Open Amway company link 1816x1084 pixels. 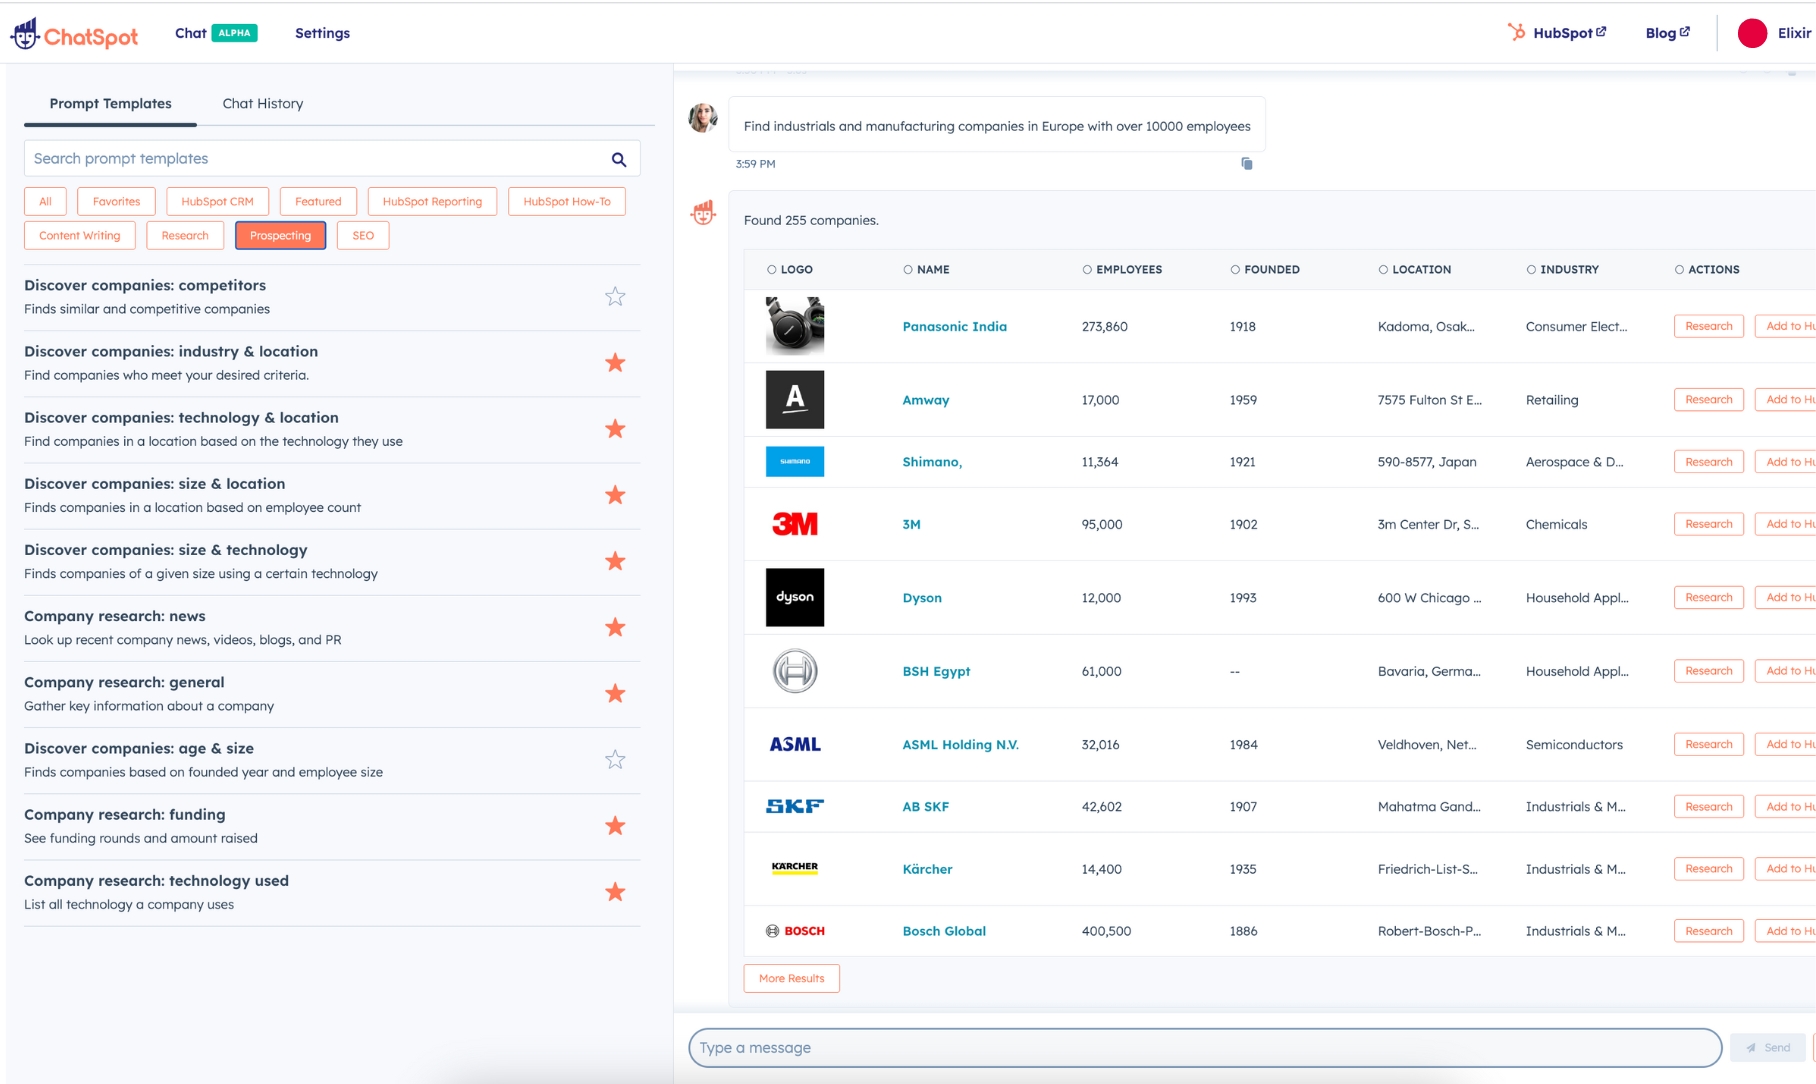(926, 400)
